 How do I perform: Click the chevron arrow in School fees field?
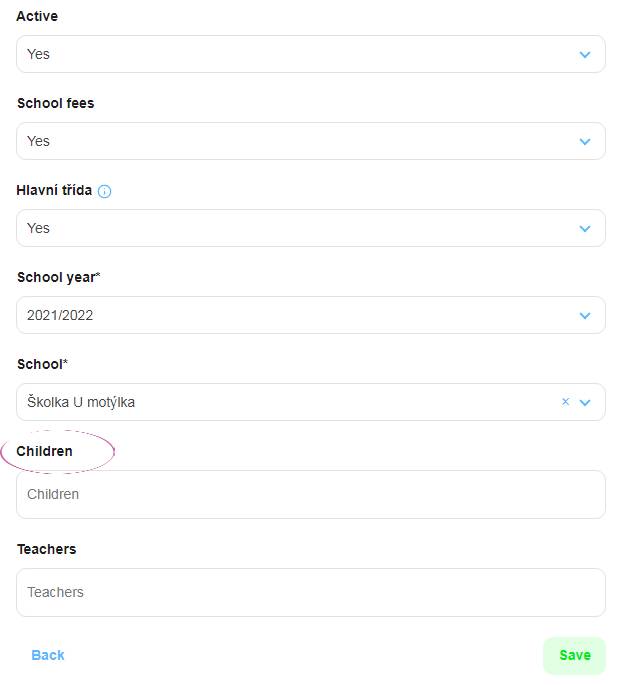click(x=585, y=142)
